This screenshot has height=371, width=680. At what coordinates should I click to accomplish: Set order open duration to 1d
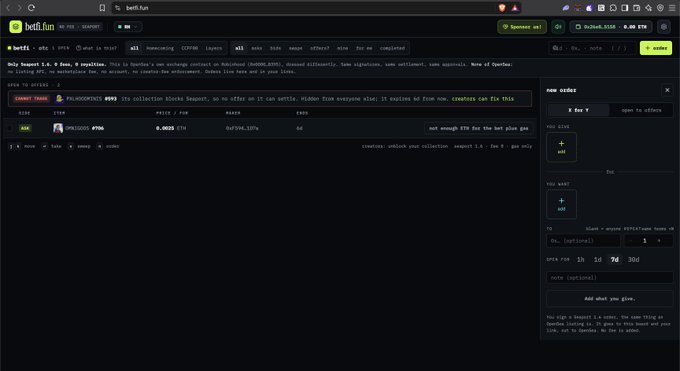click(597, 259)
